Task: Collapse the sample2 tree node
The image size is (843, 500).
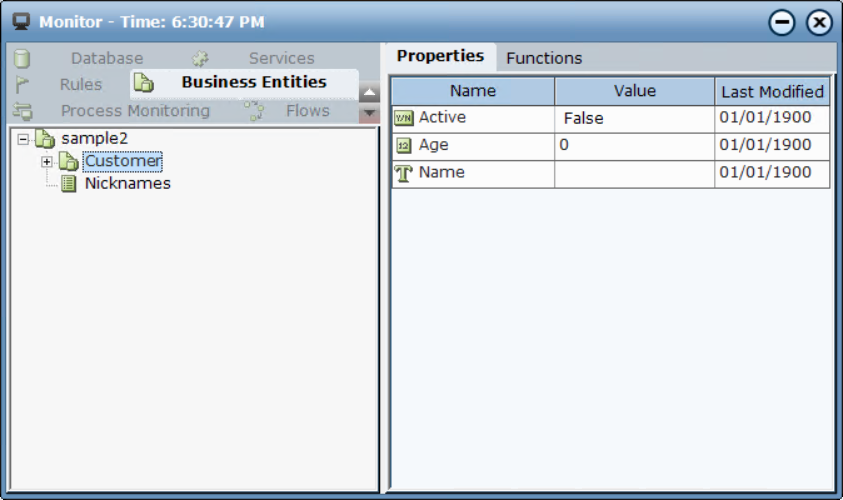Action: pos(24,138)
